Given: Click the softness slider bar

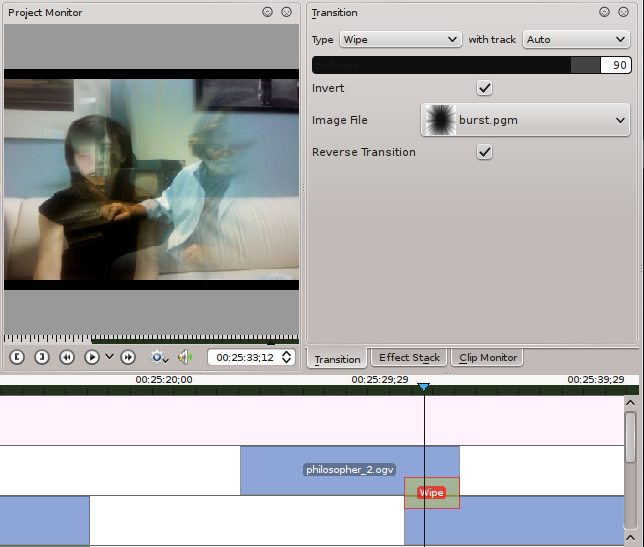Looking at the screenshot, I should (455, 64).
